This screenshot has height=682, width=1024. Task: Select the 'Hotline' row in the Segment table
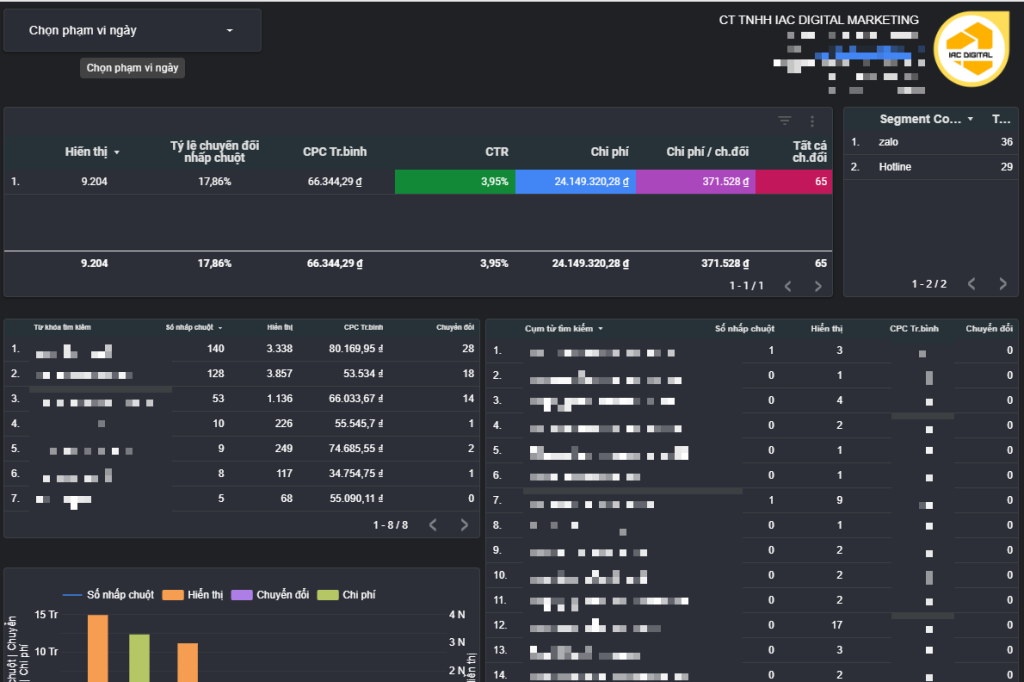click(x=931, y=167)
